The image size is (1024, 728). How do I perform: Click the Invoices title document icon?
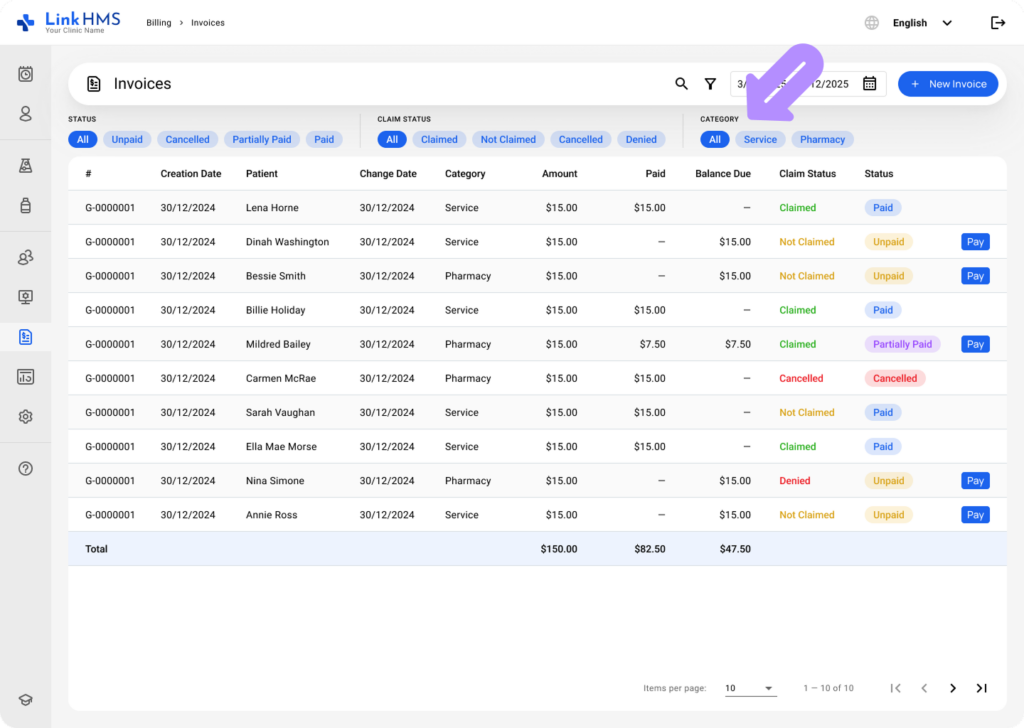tap(94, 84)
